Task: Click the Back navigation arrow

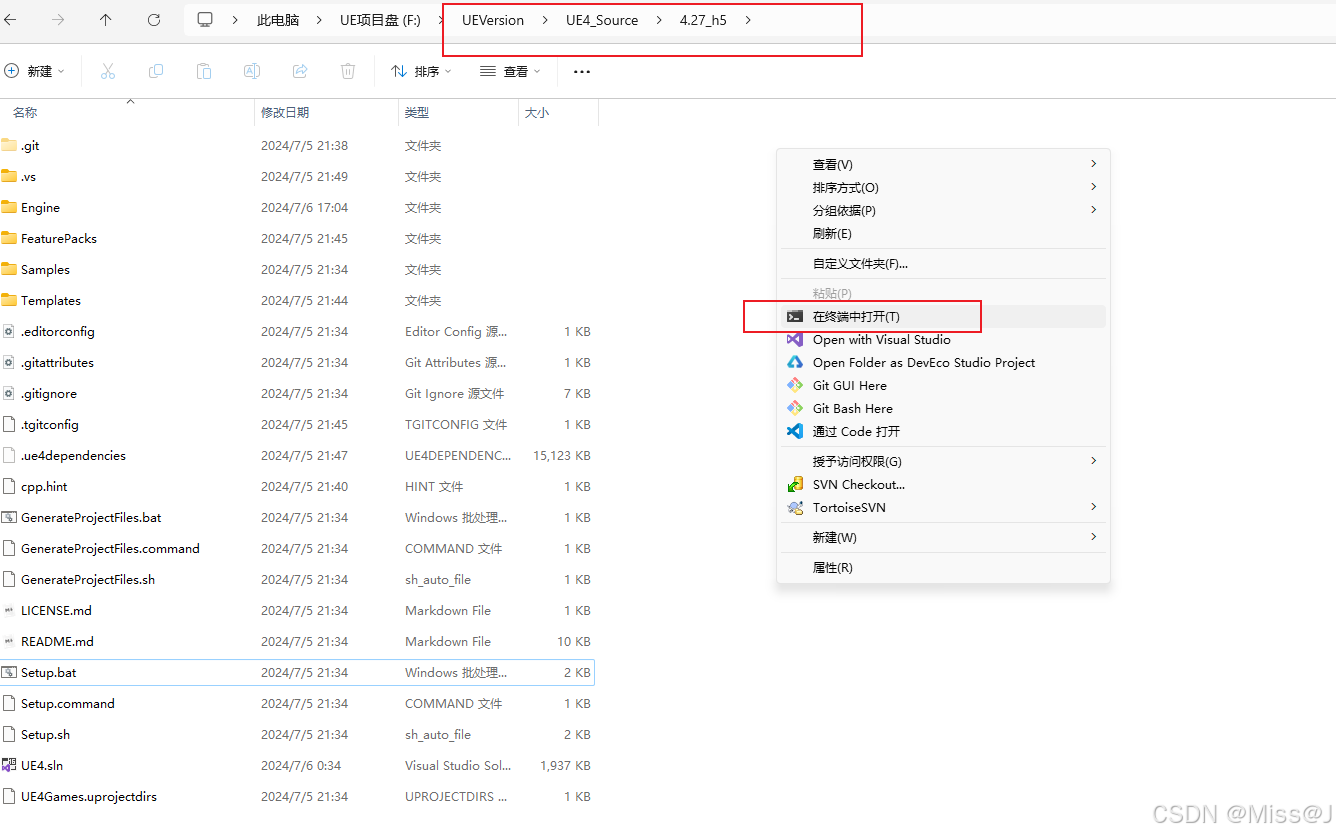Action: click(9, 20)
